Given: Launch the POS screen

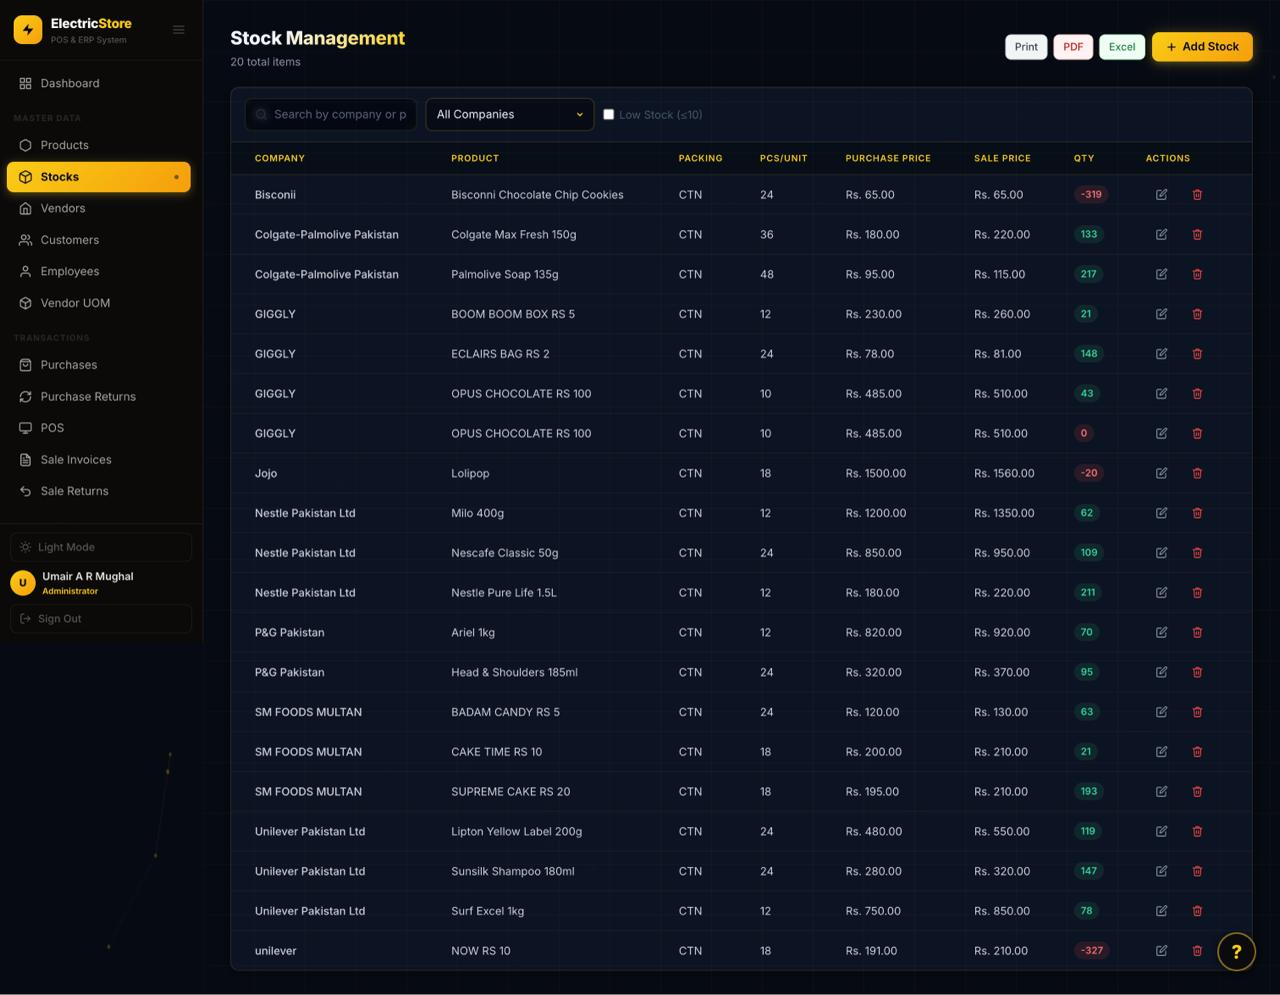Looking at the screenshot, I should pos(99,428).
